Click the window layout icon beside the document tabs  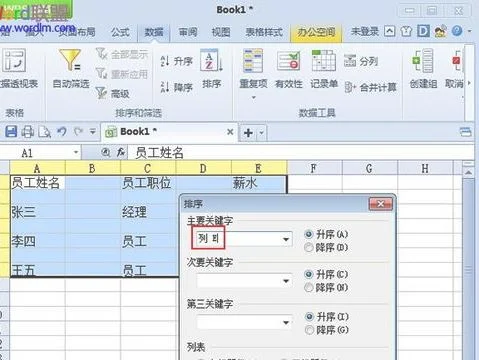[x=465, y=132]
